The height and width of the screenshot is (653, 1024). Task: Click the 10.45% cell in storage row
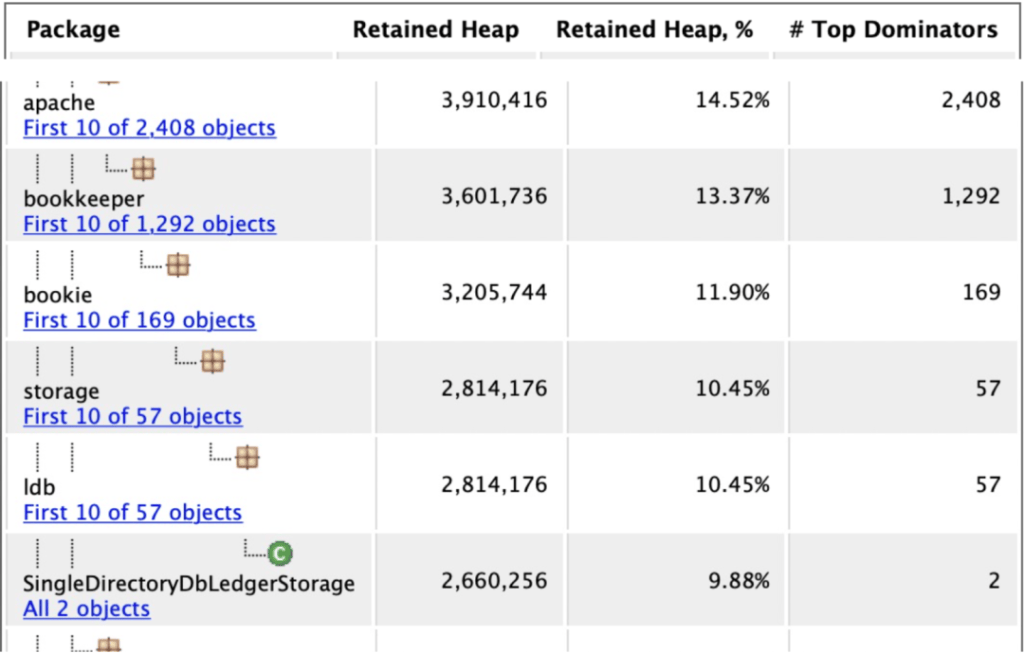click(x=732, y=389)
